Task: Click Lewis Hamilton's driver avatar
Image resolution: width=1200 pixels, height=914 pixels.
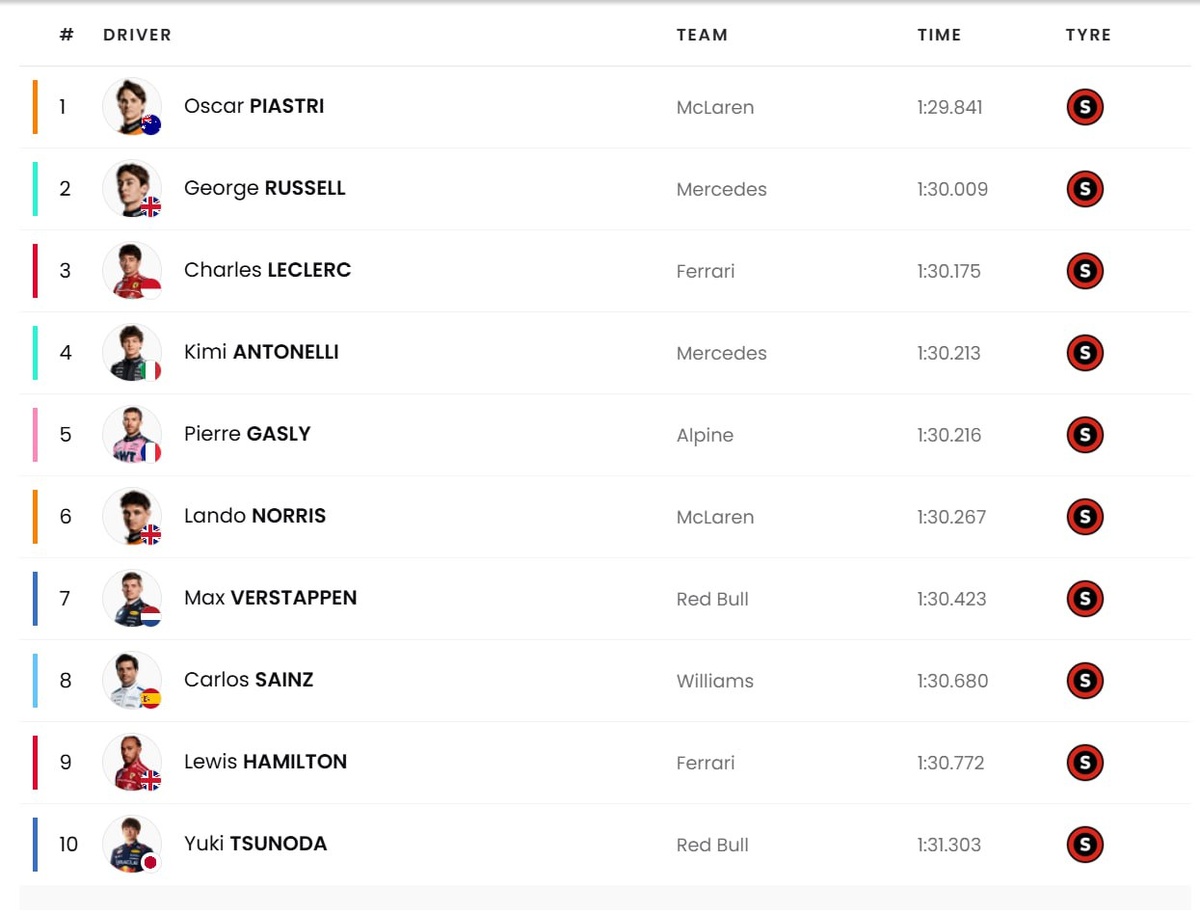Action: point(131,763)
